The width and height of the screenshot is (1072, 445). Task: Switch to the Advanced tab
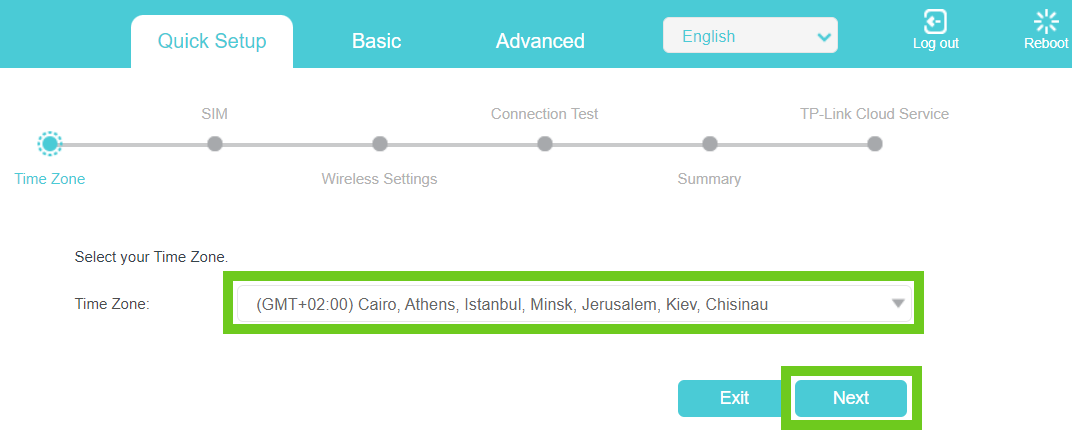point(540,41)
